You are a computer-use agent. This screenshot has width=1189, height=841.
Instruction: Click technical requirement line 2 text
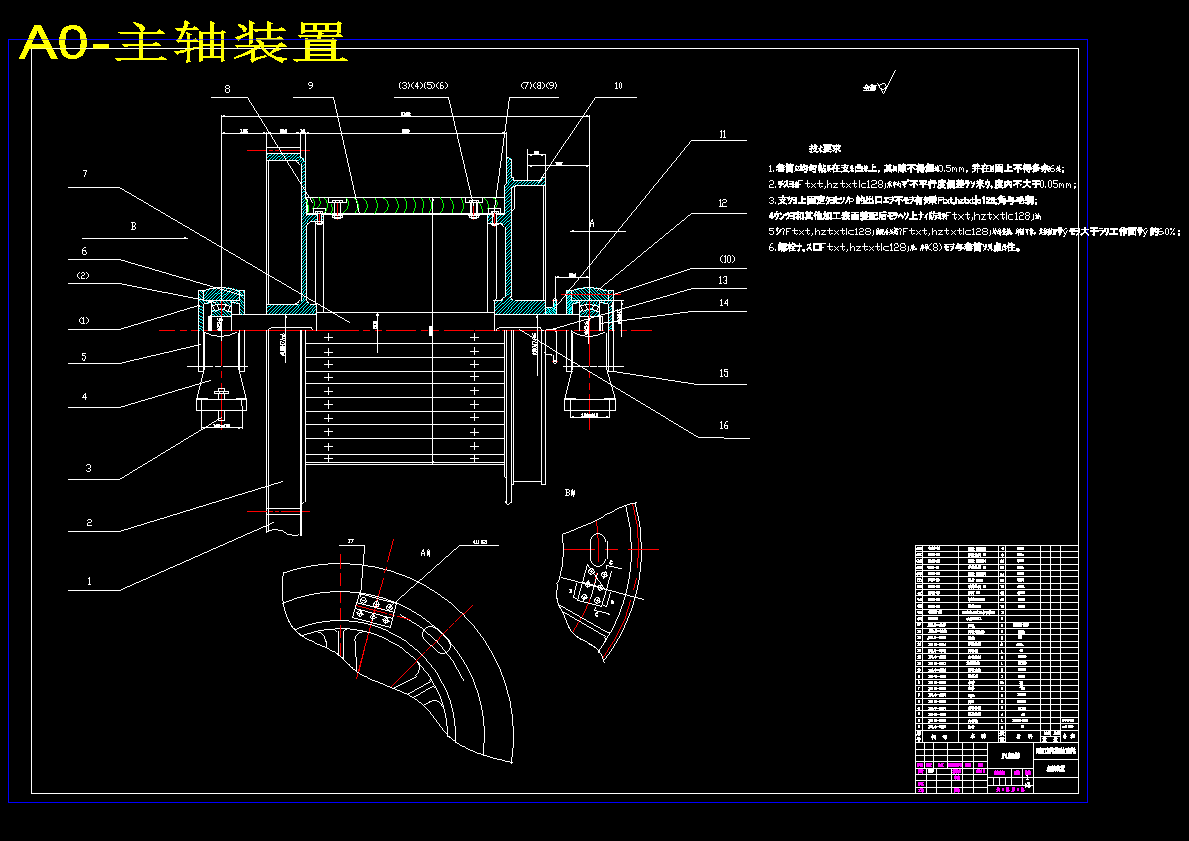[x=923, y=184]
